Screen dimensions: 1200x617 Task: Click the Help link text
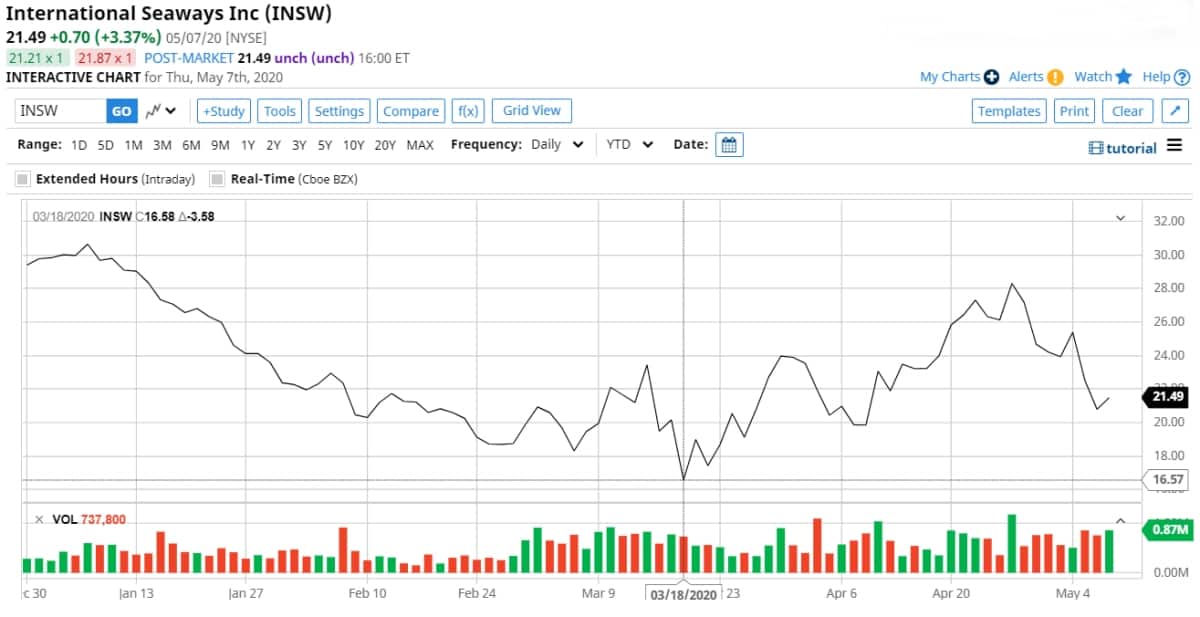pyautogui.click(x=1156, y=77)
